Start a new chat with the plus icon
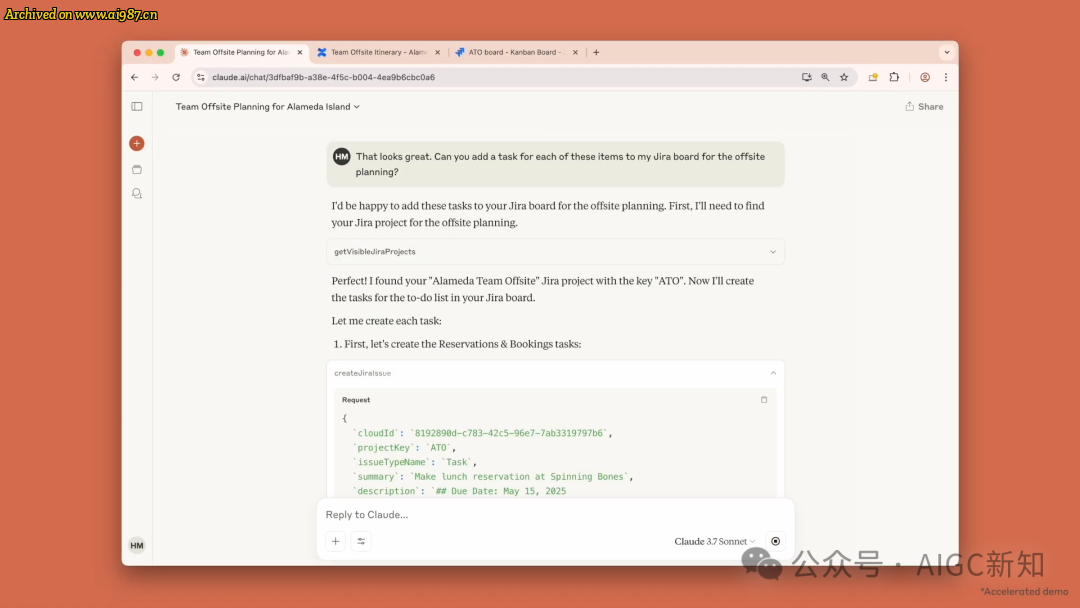 pyautogui.click(x=137, y=143)
